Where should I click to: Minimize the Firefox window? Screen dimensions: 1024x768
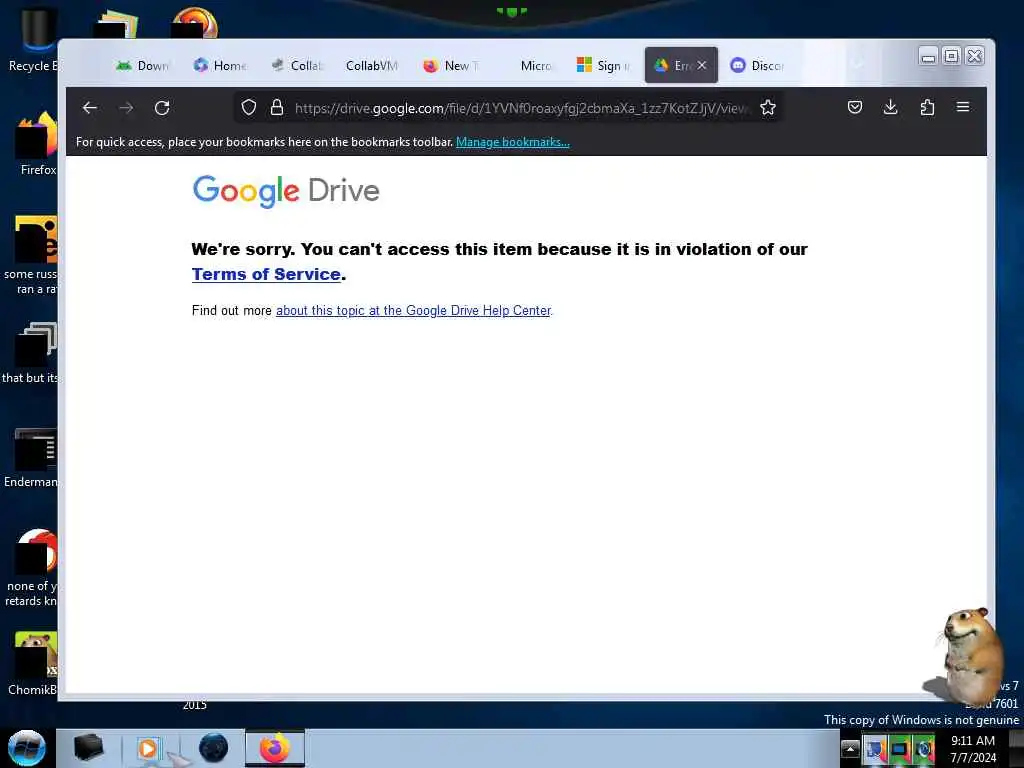pos(928,57)
